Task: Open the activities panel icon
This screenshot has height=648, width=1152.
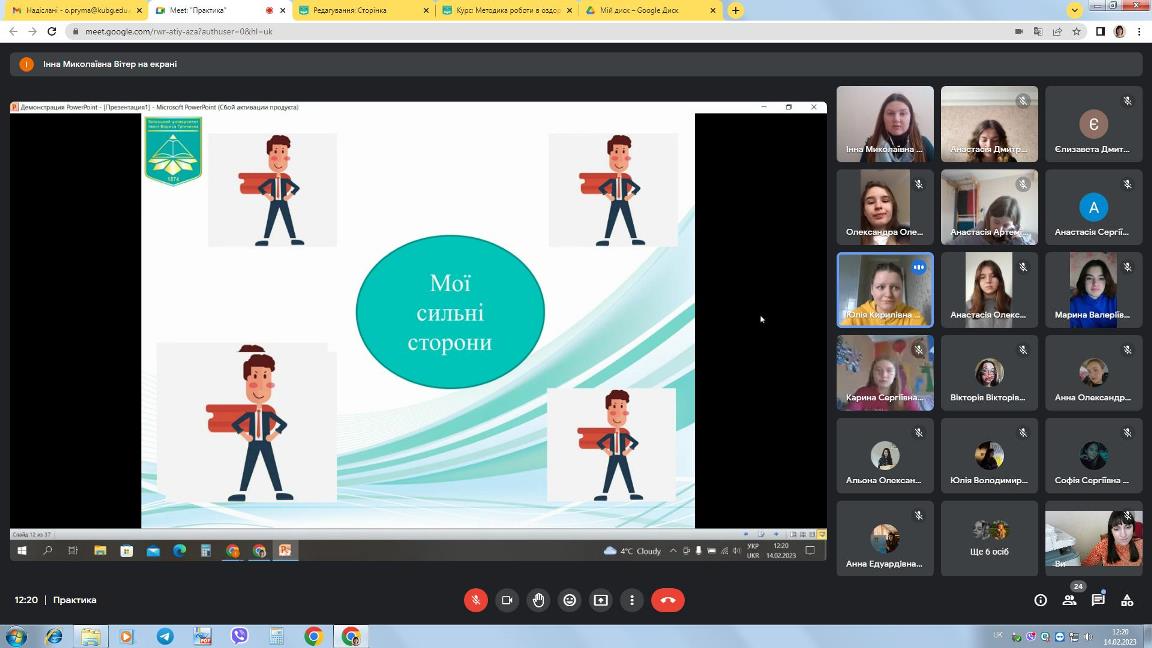Action: [1127, 600]
